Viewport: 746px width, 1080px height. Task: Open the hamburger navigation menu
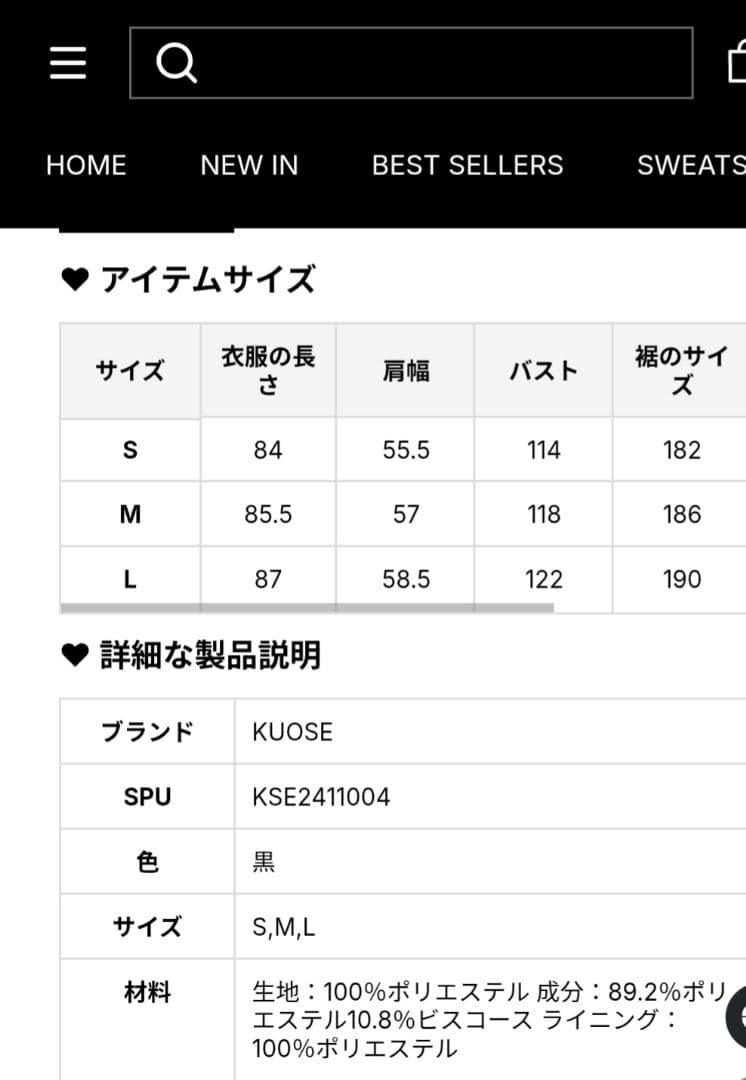pos(66,63)
